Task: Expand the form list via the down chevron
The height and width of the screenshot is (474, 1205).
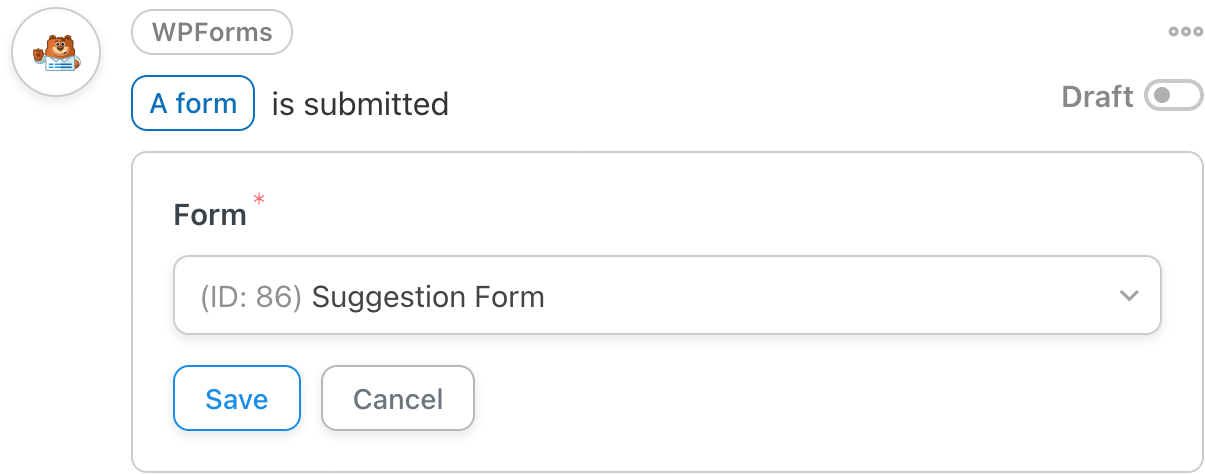Action: (1129, 296)
